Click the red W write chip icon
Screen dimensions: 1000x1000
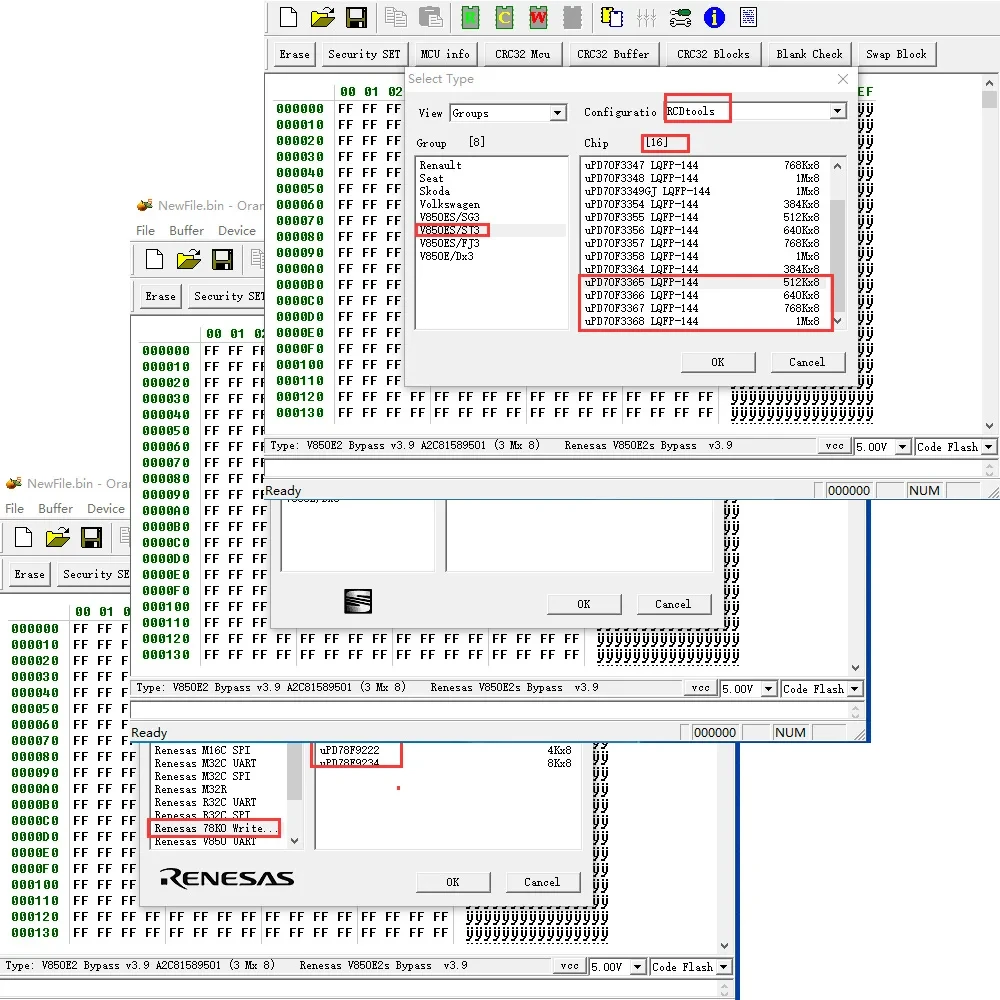click(x=538, y=17)
